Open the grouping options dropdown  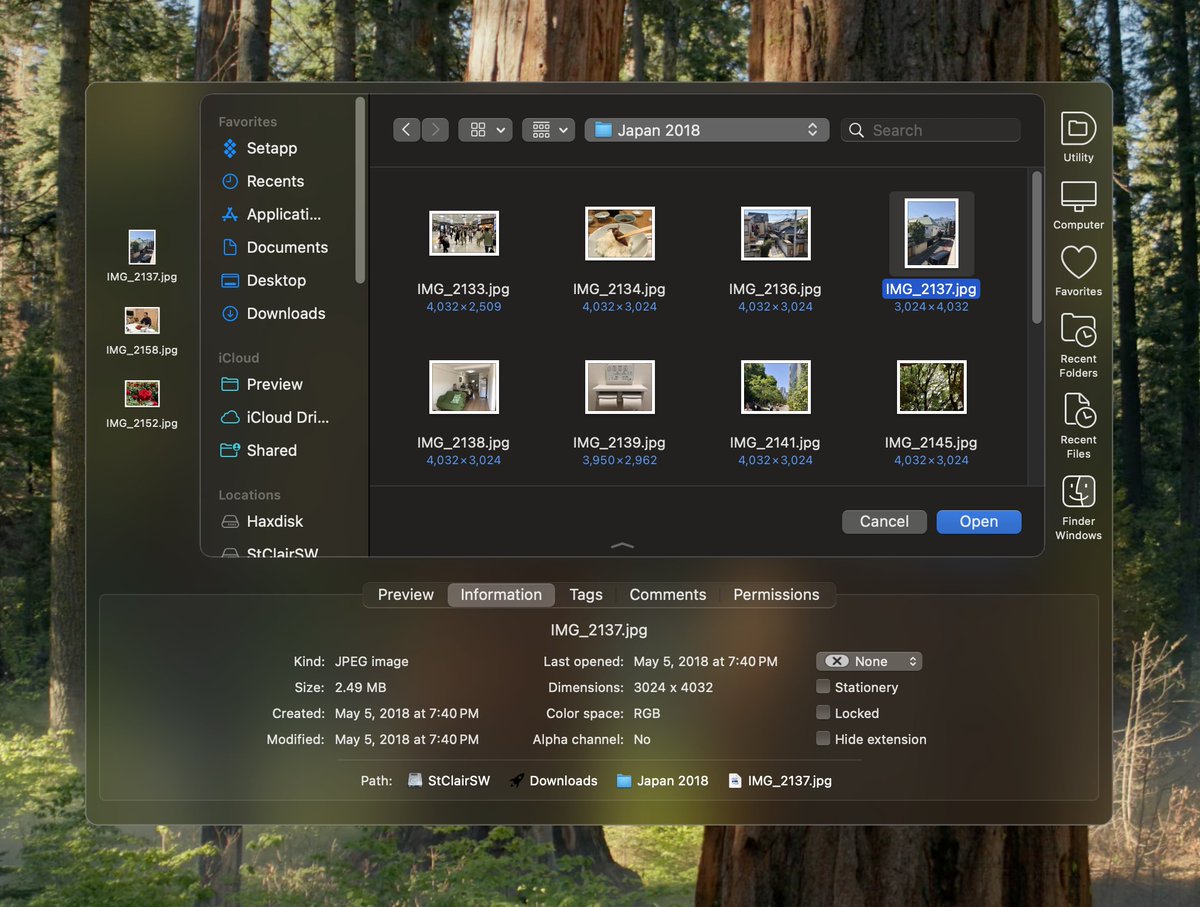click(548, 130)
